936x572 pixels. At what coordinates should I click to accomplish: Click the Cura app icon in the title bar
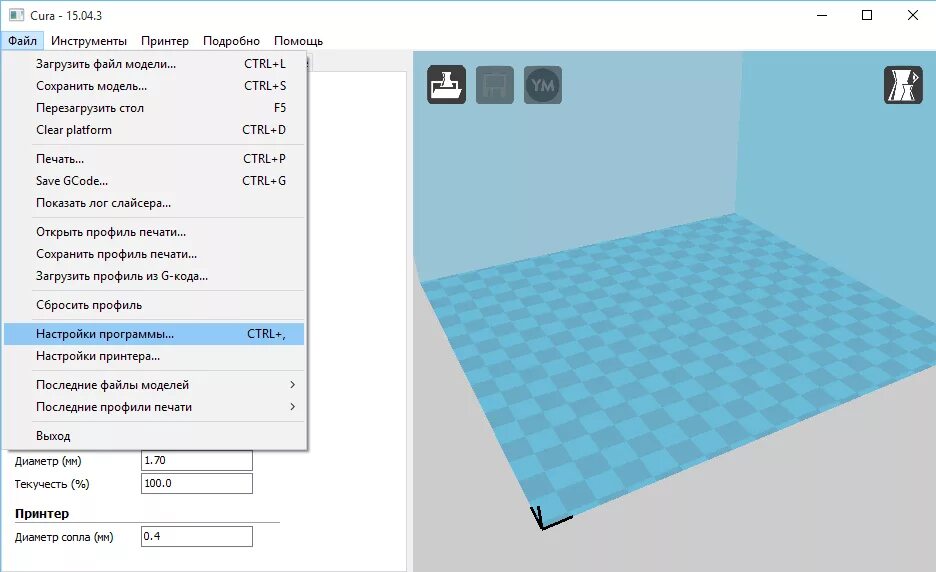[x=16, y=15]
